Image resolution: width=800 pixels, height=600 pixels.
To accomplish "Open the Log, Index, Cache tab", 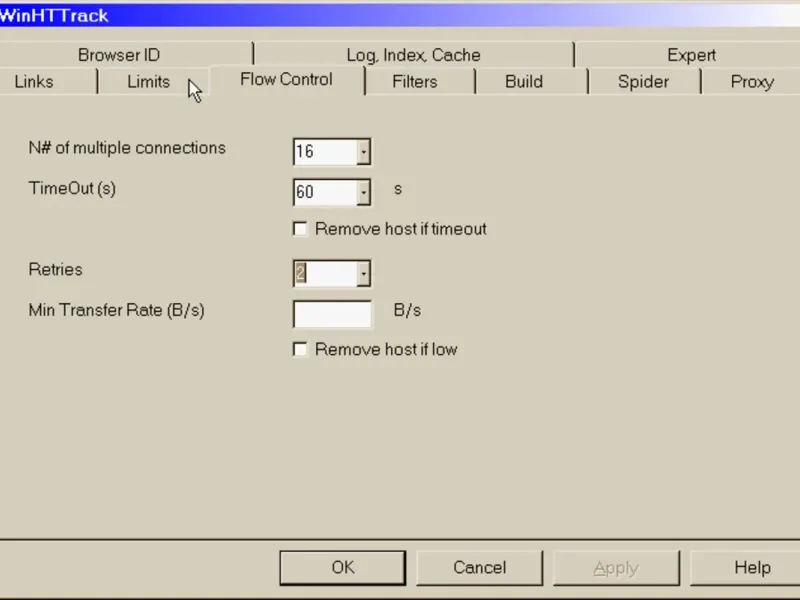I will click(x=413, y=55).
